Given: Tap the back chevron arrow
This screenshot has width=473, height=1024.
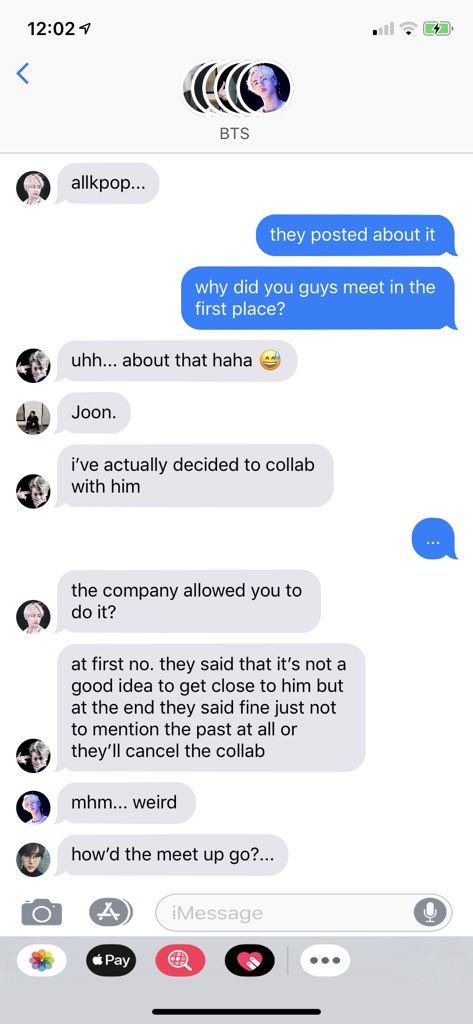Looking at the screenshot, I should click(x=22, y=73).
